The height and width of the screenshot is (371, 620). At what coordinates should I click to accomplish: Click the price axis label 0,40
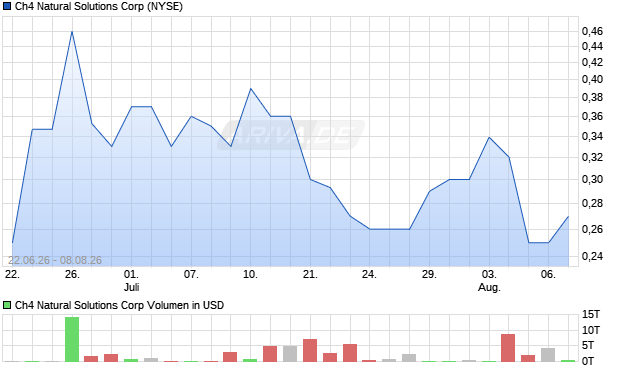click(592, 79)
